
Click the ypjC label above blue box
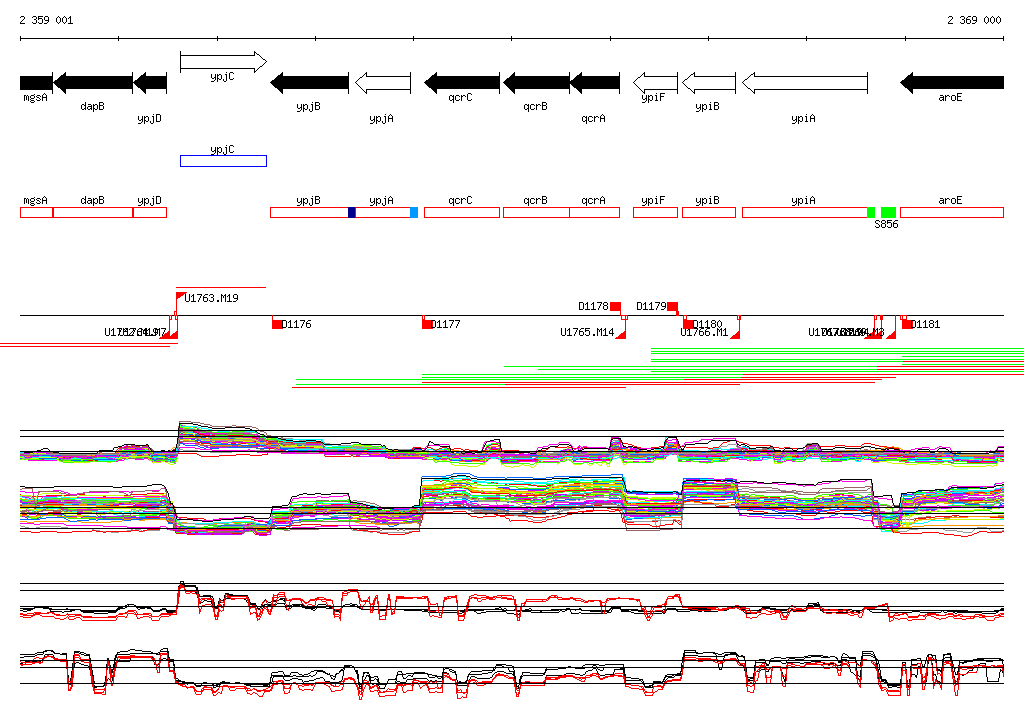(x=223, y=150)
